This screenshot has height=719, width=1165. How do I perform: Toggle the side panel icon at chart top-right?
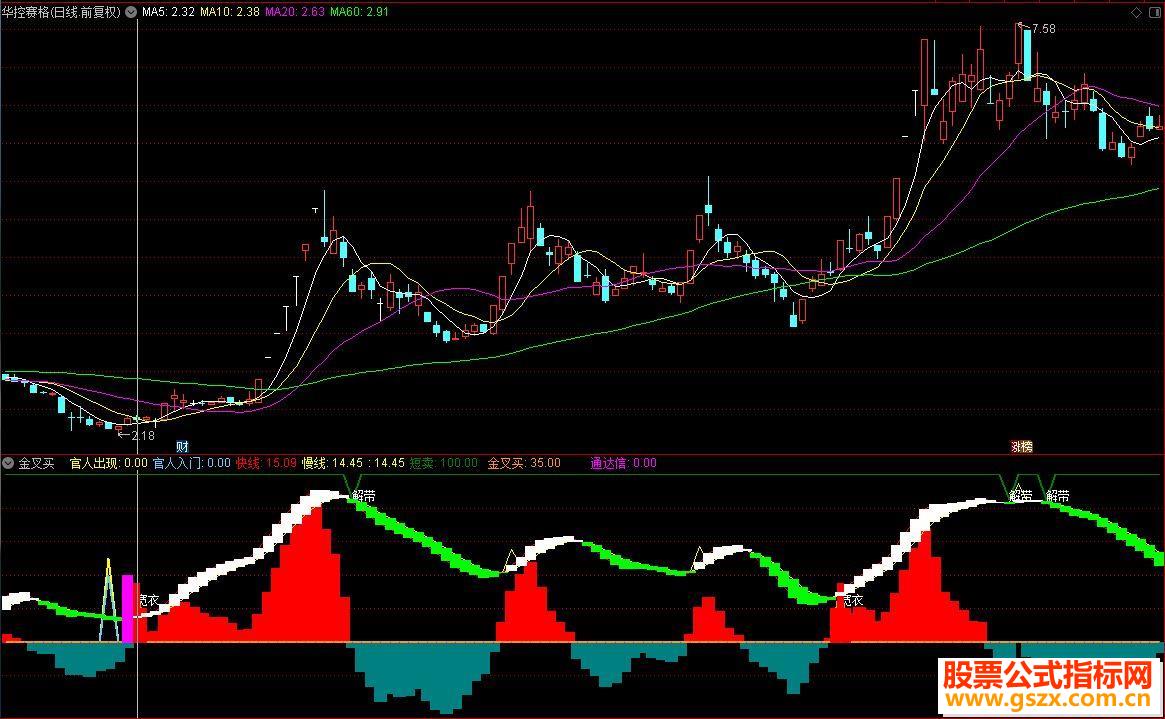click(1154, 13)
